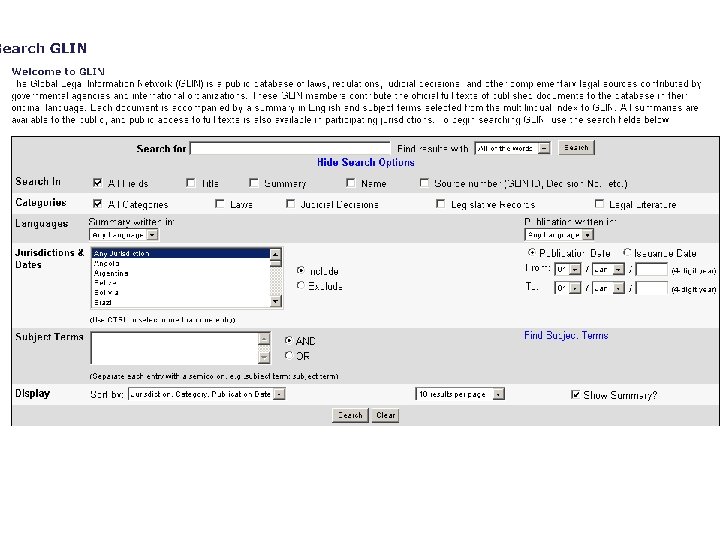Tick the Legal Literature checkbox
The height and width of the screenshot is (540, 720).
(x=599, y=203)
